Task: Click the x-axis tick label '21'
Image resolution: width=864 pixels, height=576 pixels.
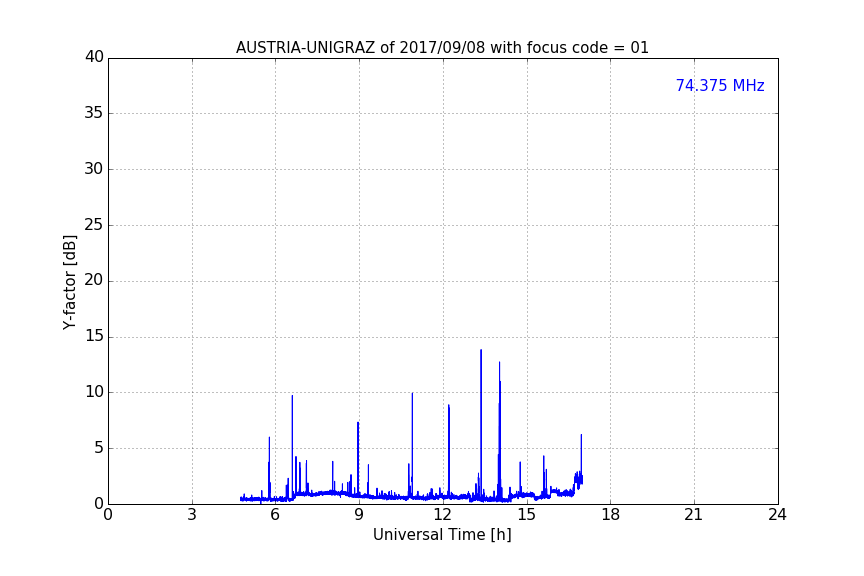Action: click(694, 515)
